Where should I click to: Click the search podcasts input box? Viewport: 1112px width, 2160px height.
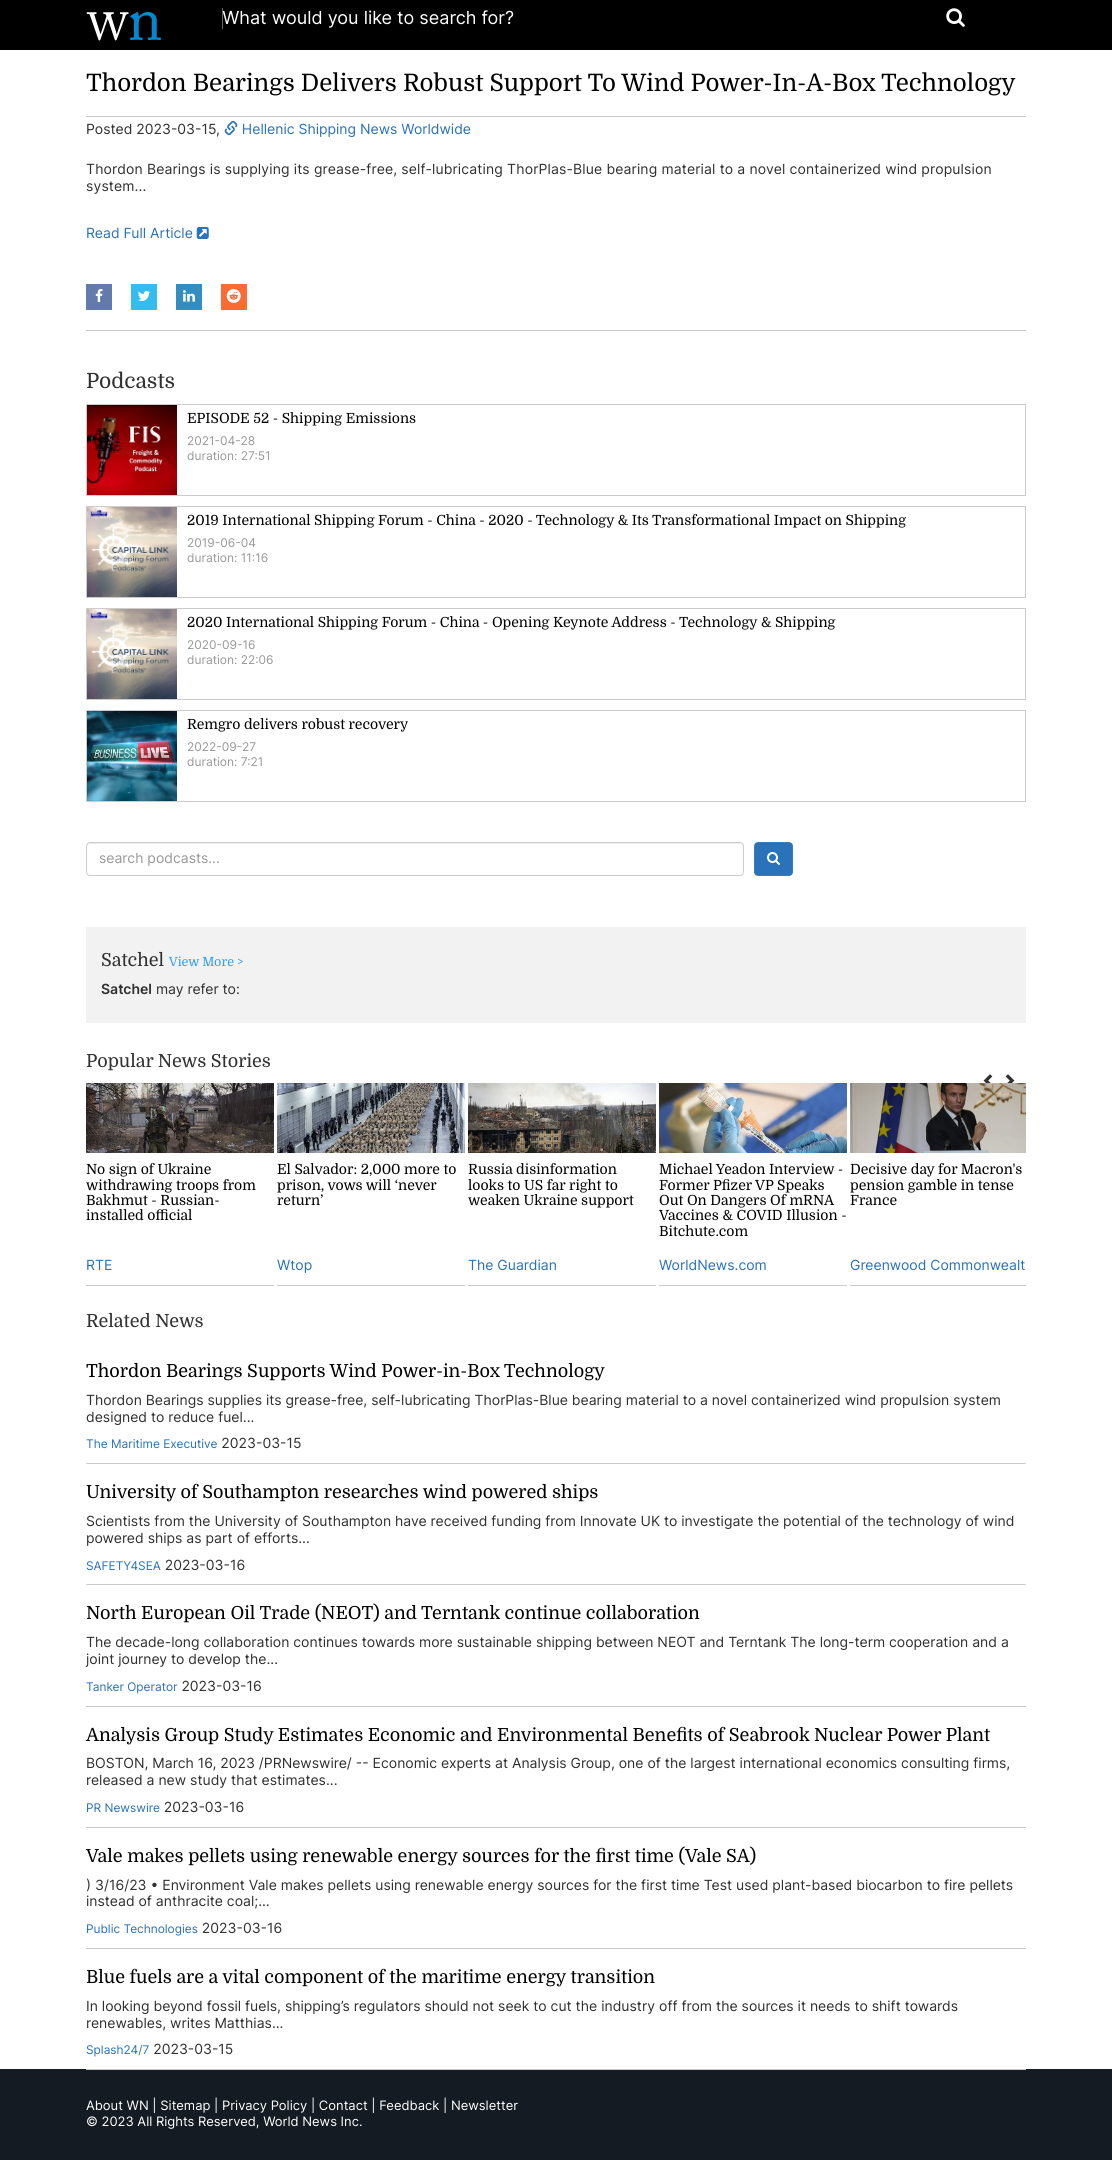[x=415, y=859]
